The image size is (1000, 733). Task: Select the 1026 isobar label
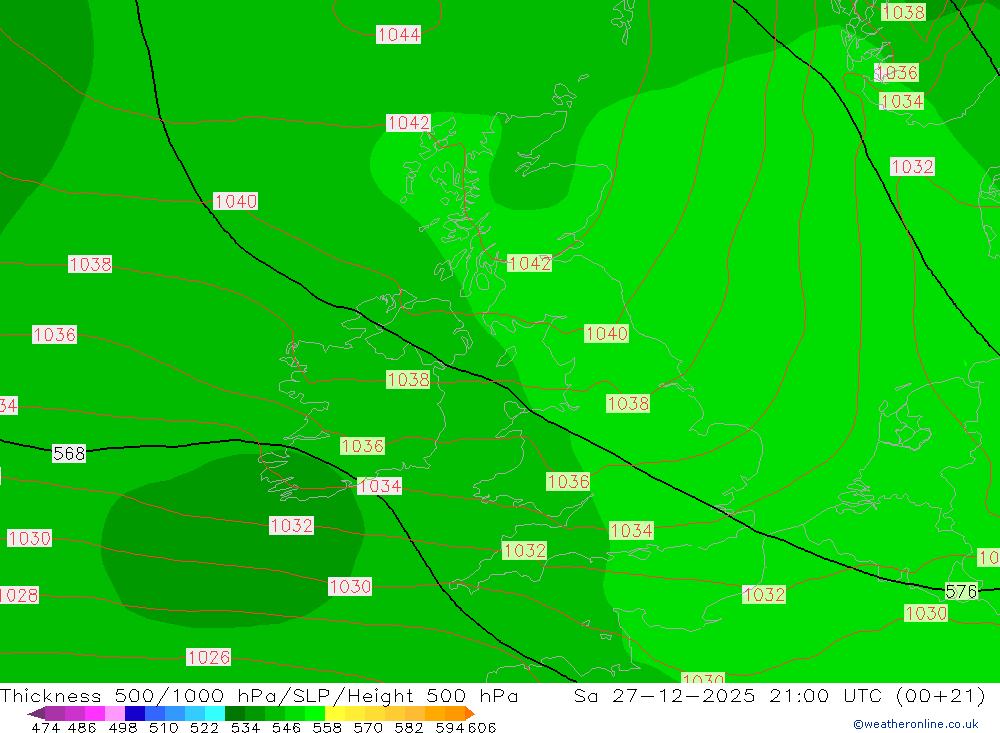tap(209, 657)
